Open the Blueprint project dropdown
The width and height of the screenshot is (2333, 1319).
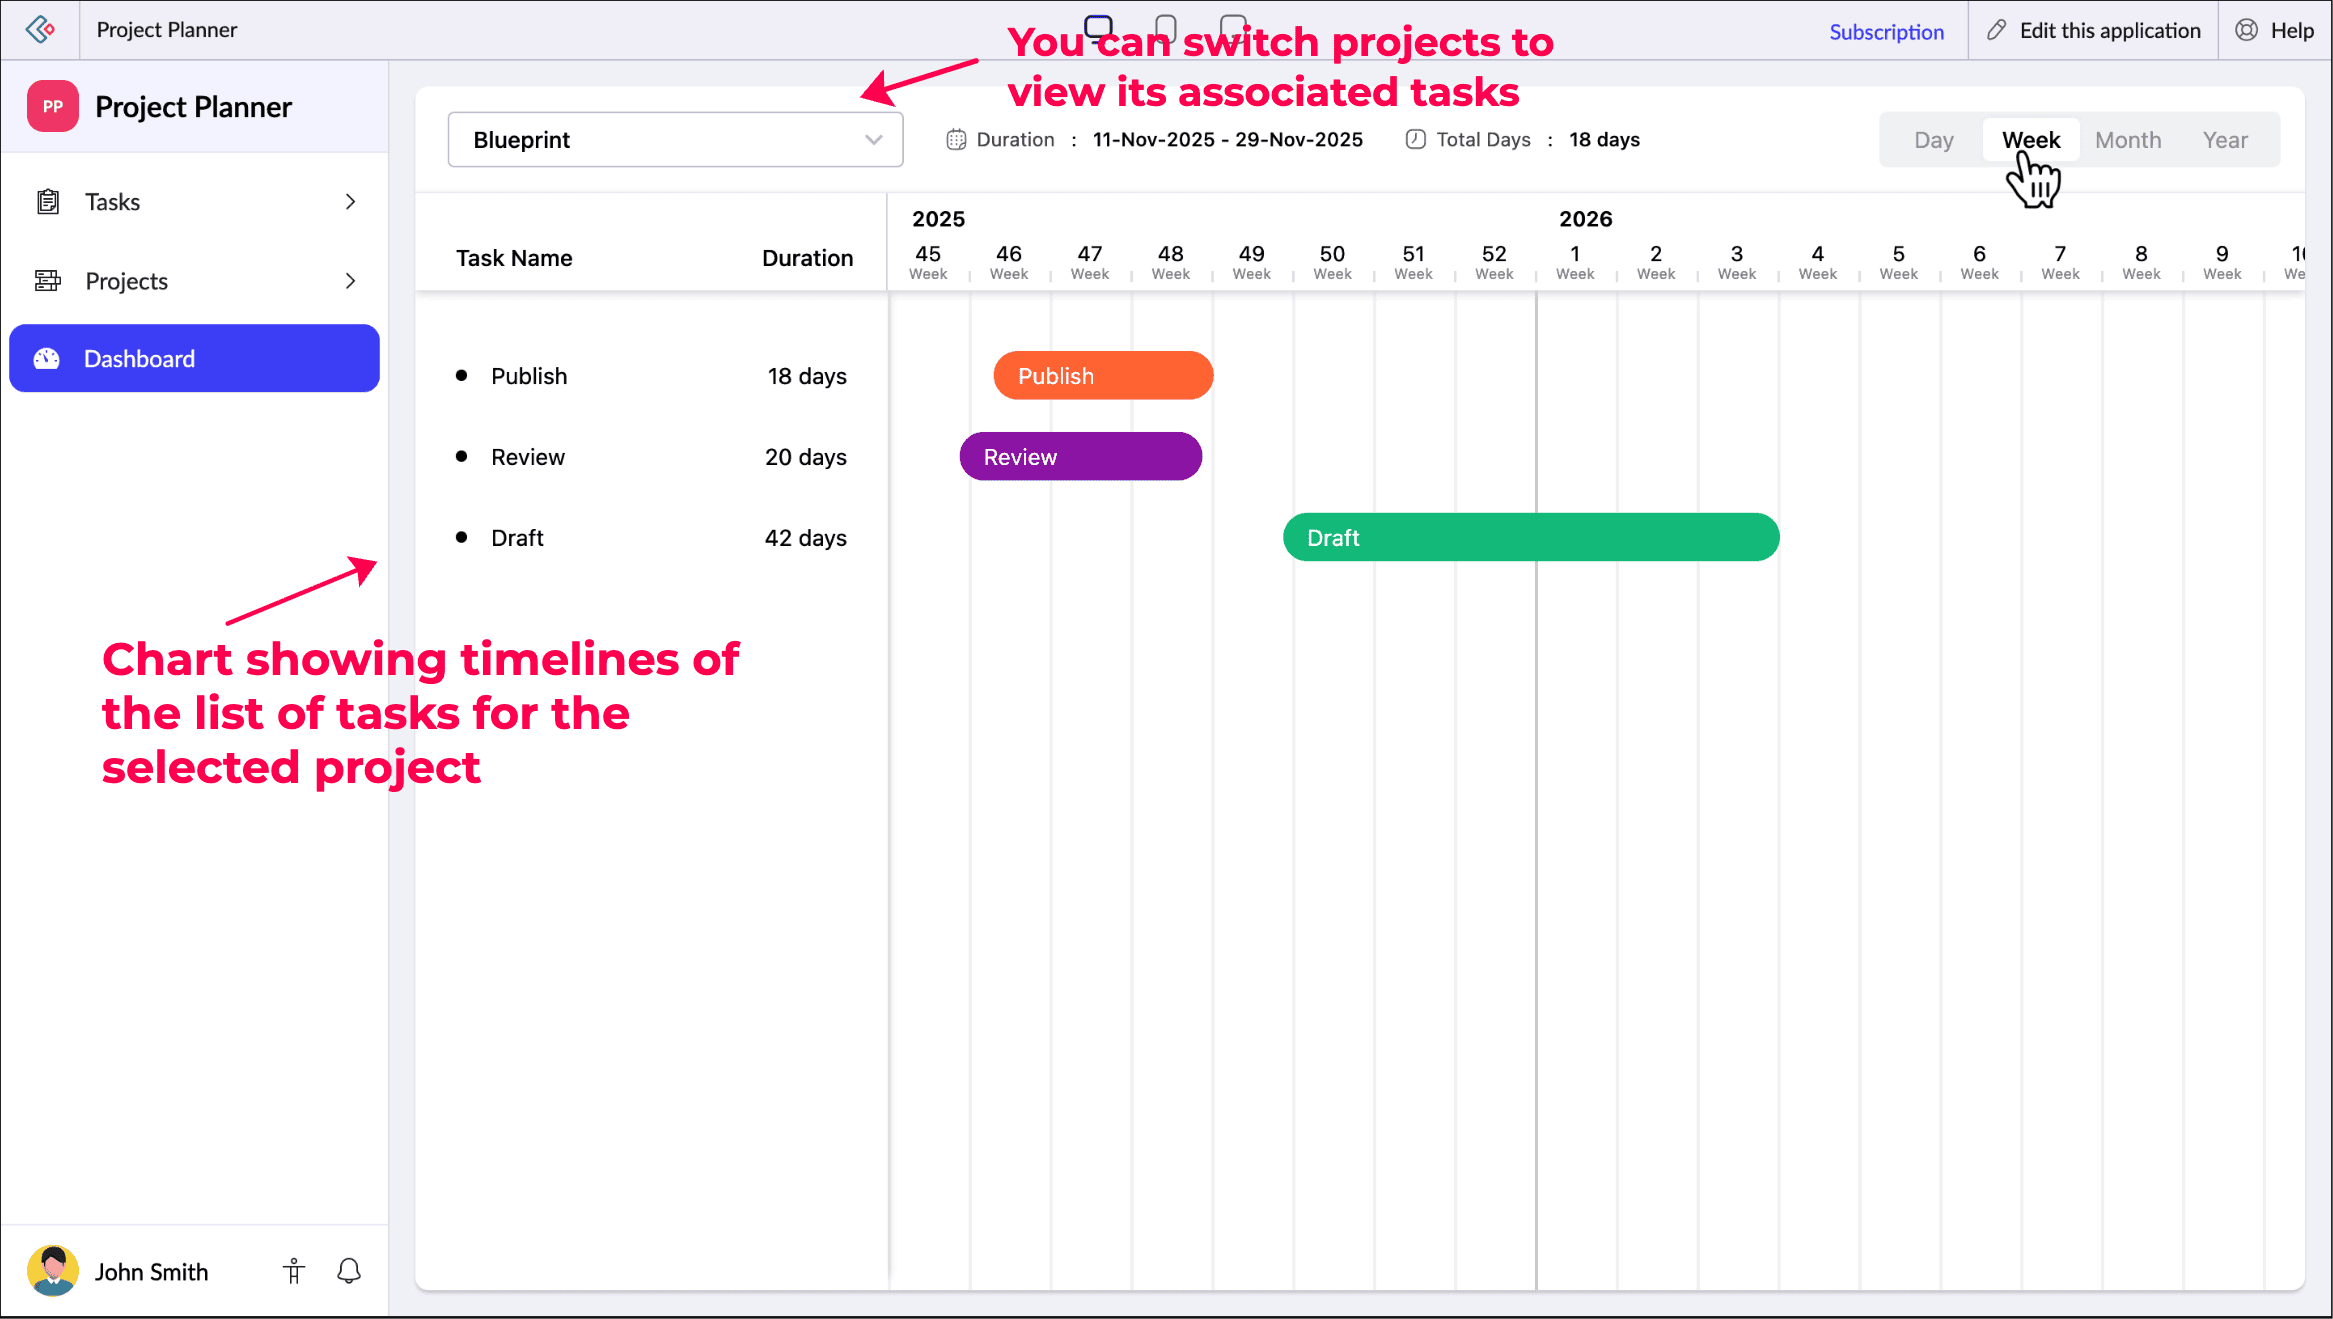(x=675, y=140)
